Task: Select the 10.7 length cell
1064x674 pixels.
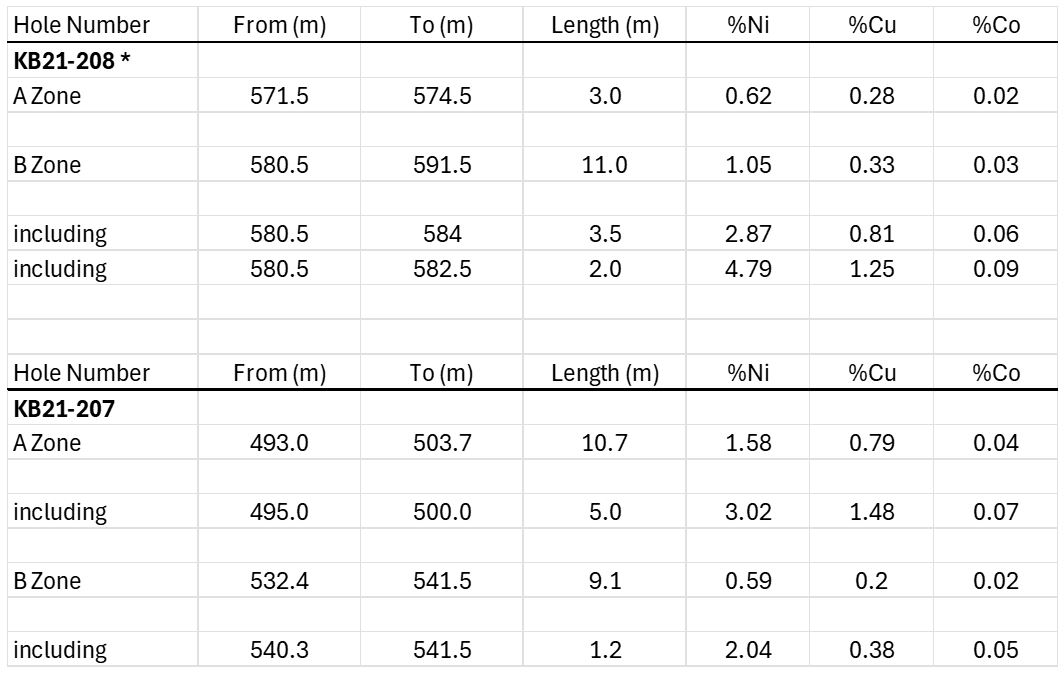Action: coord(604,443)
